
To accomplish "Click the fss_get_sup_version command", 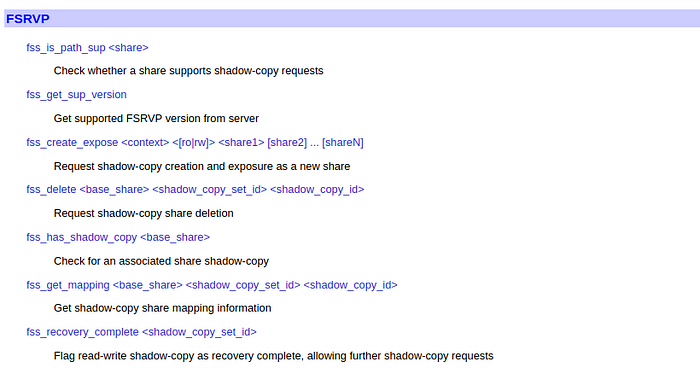I will click(x=76, y=95).
